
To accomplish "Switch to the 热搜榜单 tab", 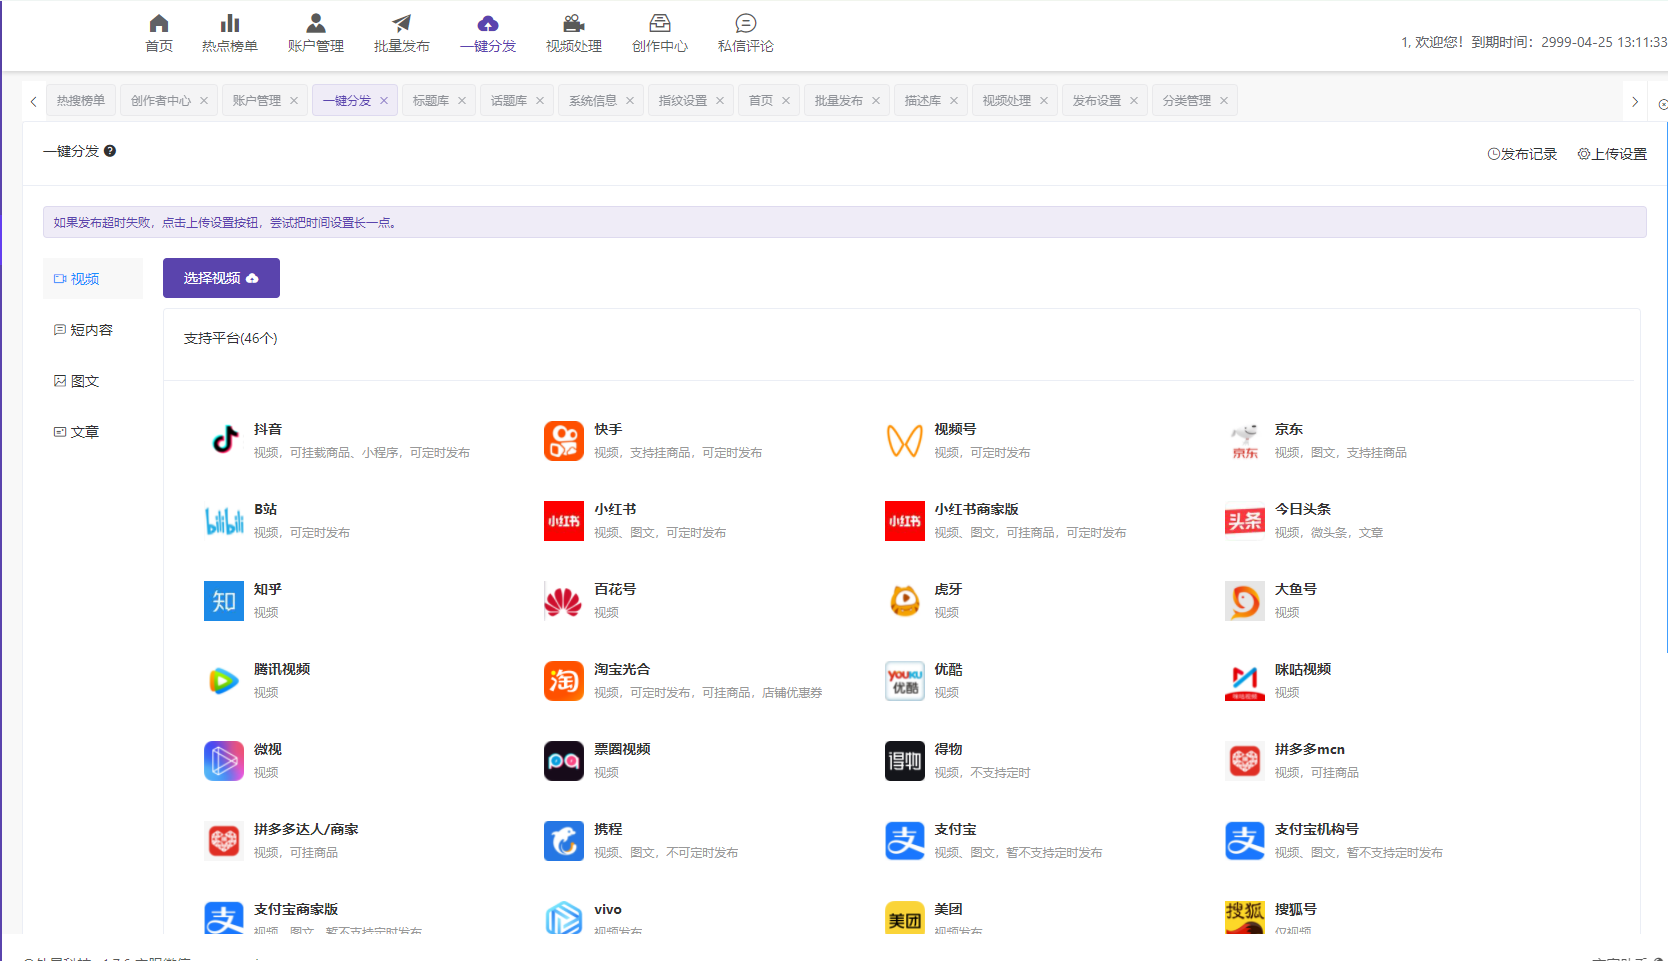I will 81,100.
